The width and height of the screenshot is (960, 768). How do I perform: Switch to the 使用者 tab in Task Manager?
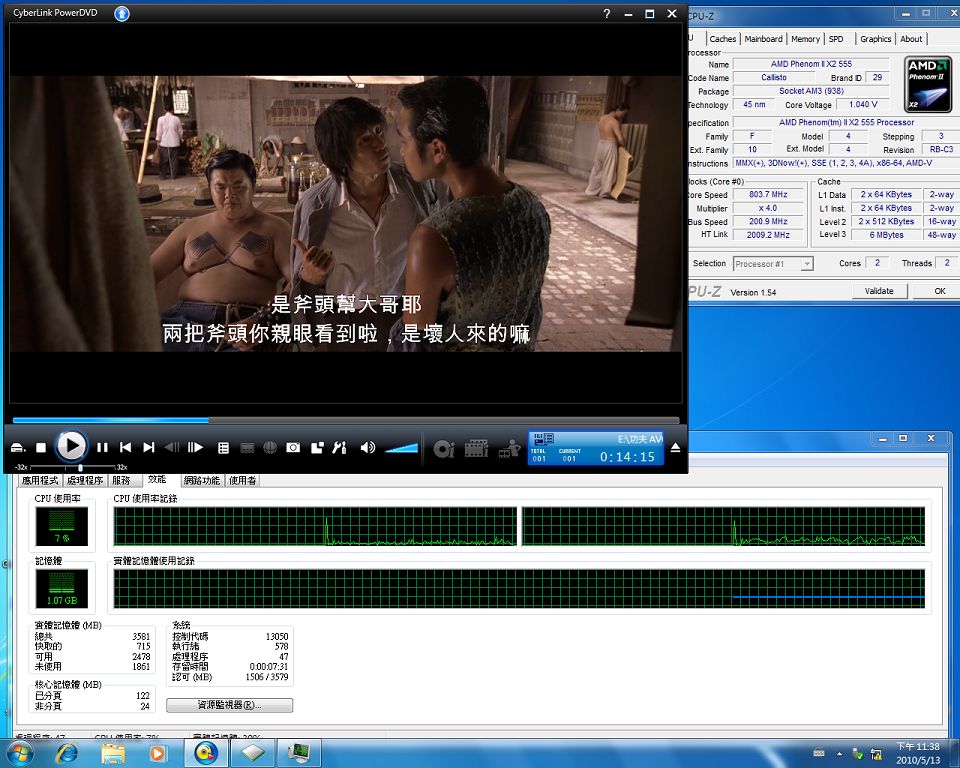pos(242,480)
